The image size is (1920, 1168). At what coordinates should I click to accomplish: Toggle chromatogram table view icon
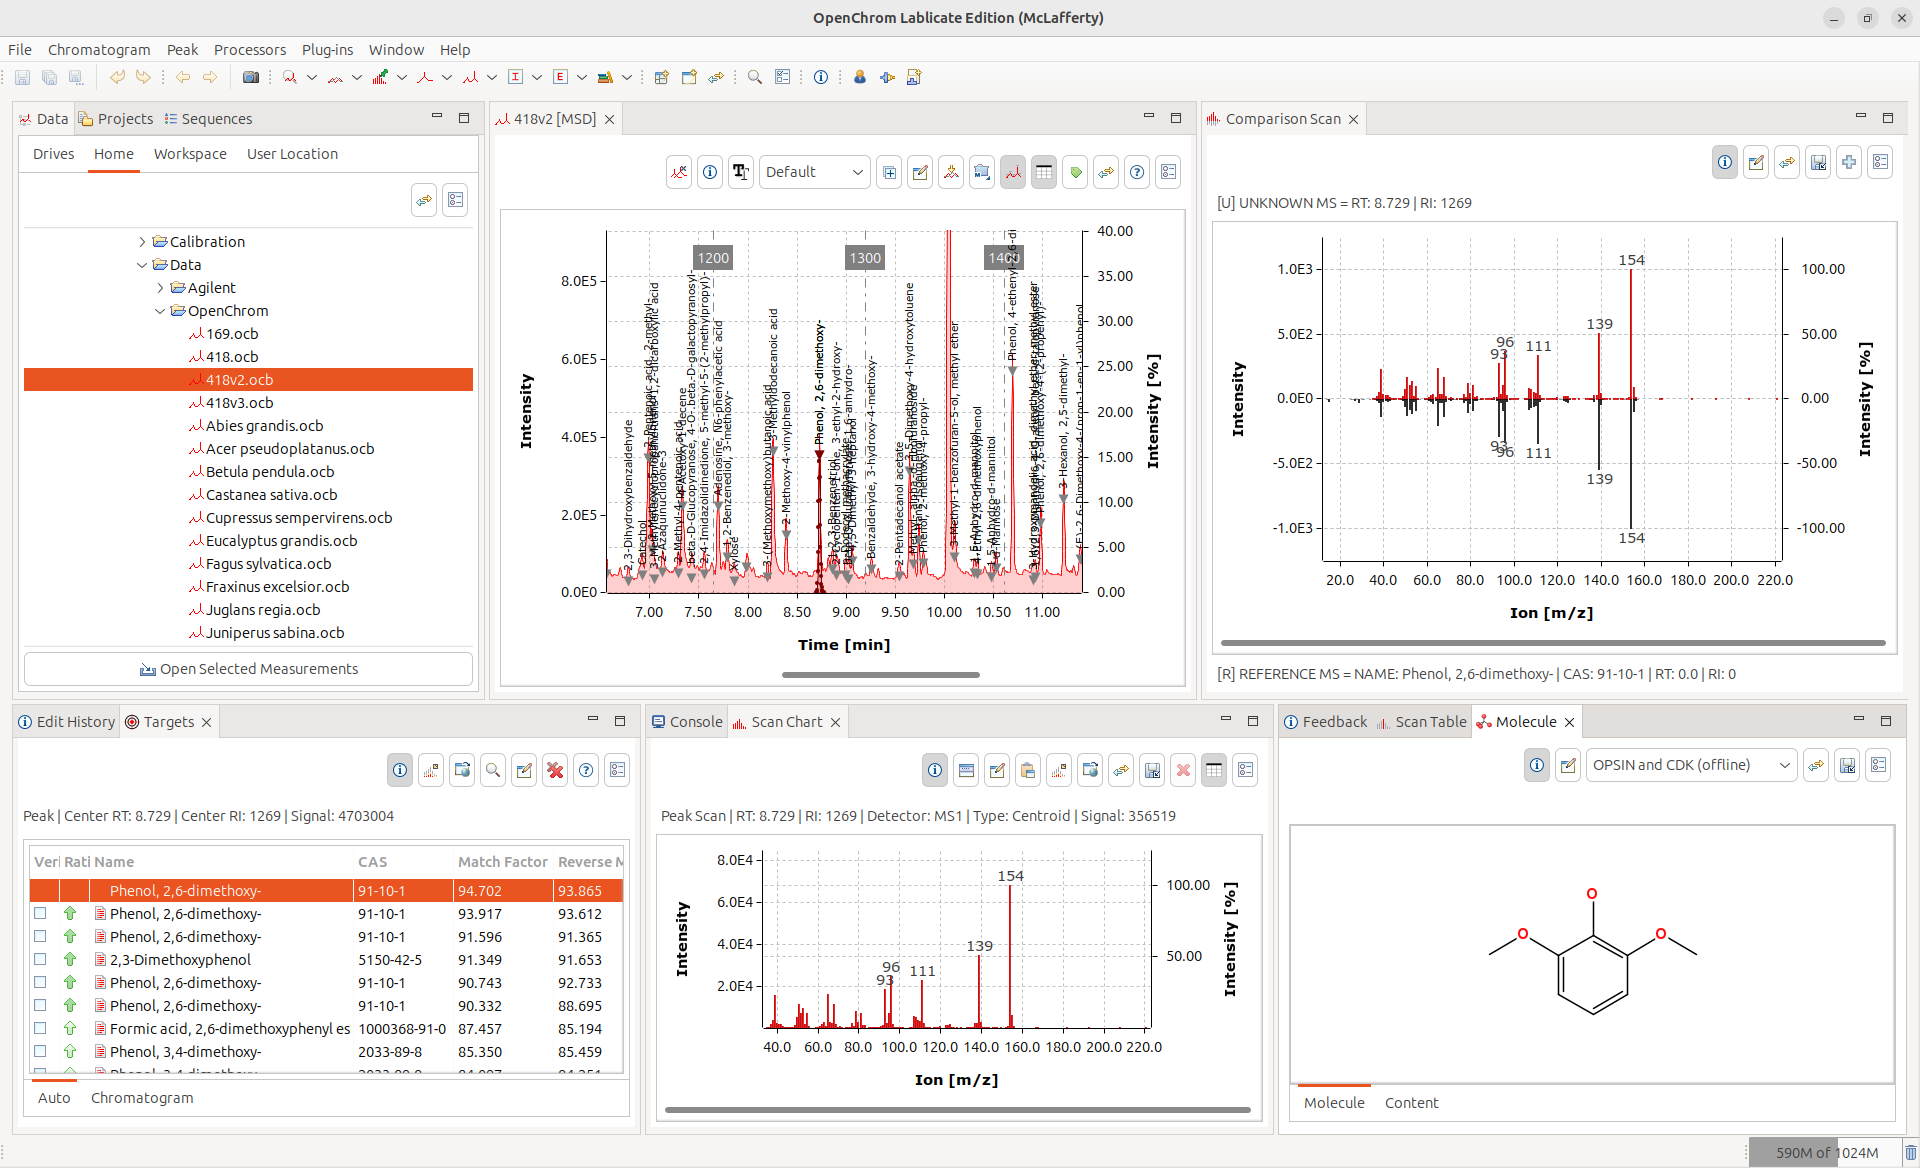[x=1044, y=172]
